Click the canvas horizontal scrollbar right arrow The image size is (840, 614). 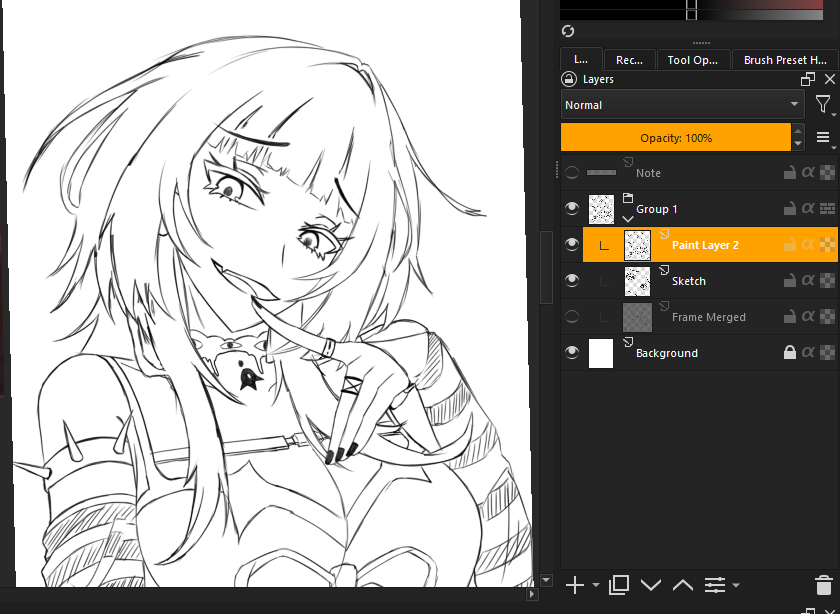(x=531, y=594)
